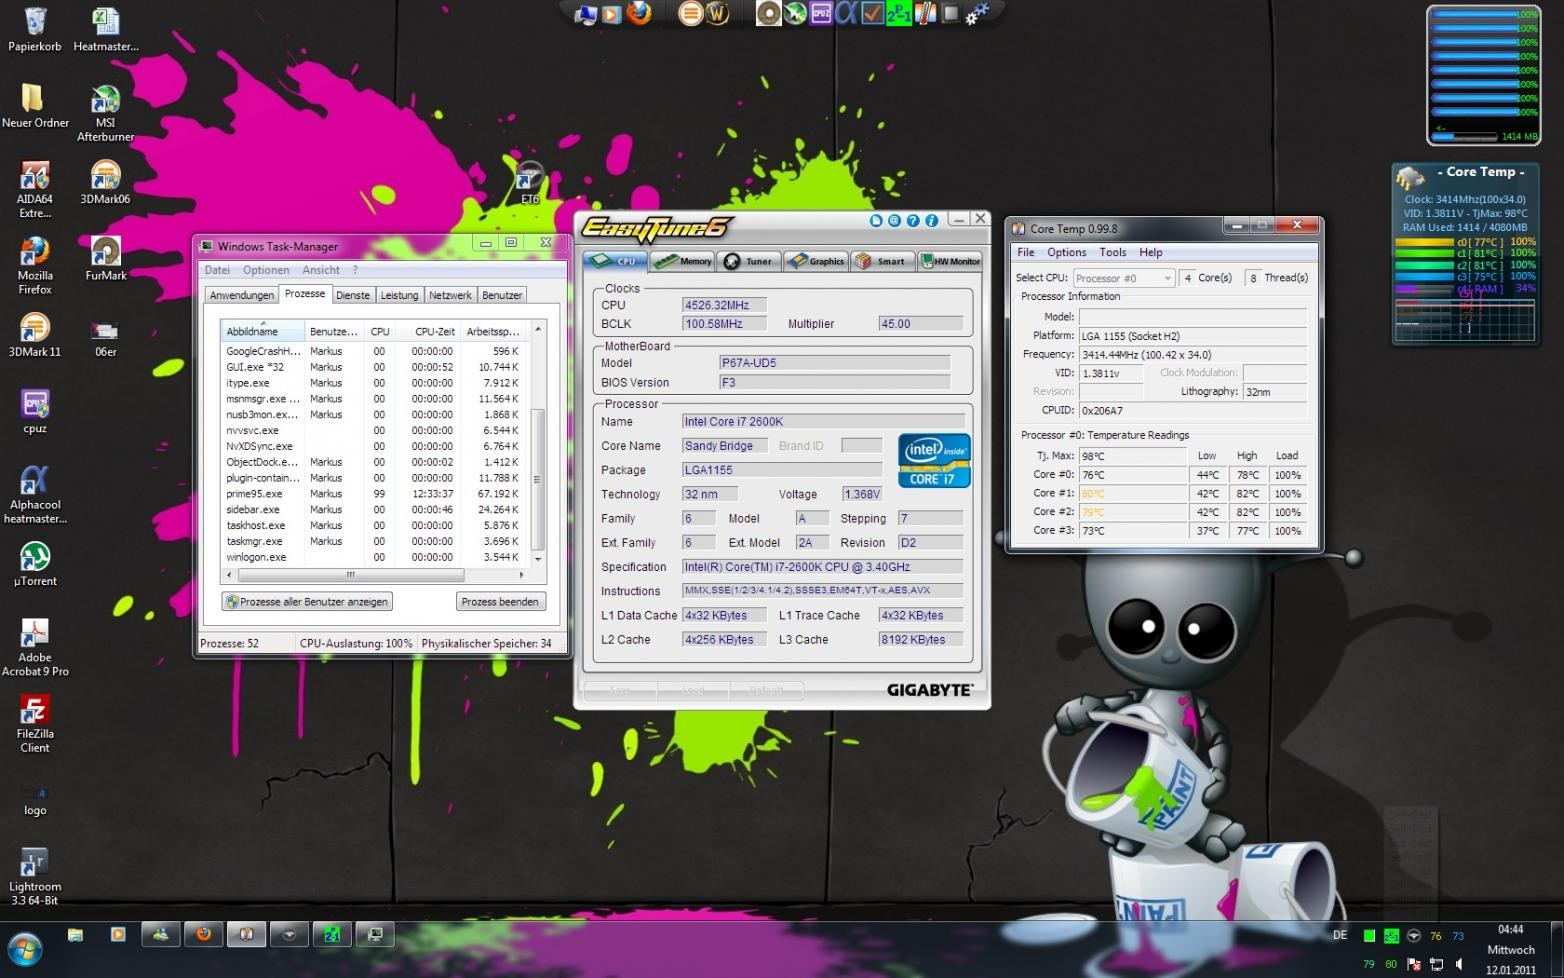Open the µTorrent desktop icon
The width and height of the screenshot is (1564, 978).
coord(35,564)
